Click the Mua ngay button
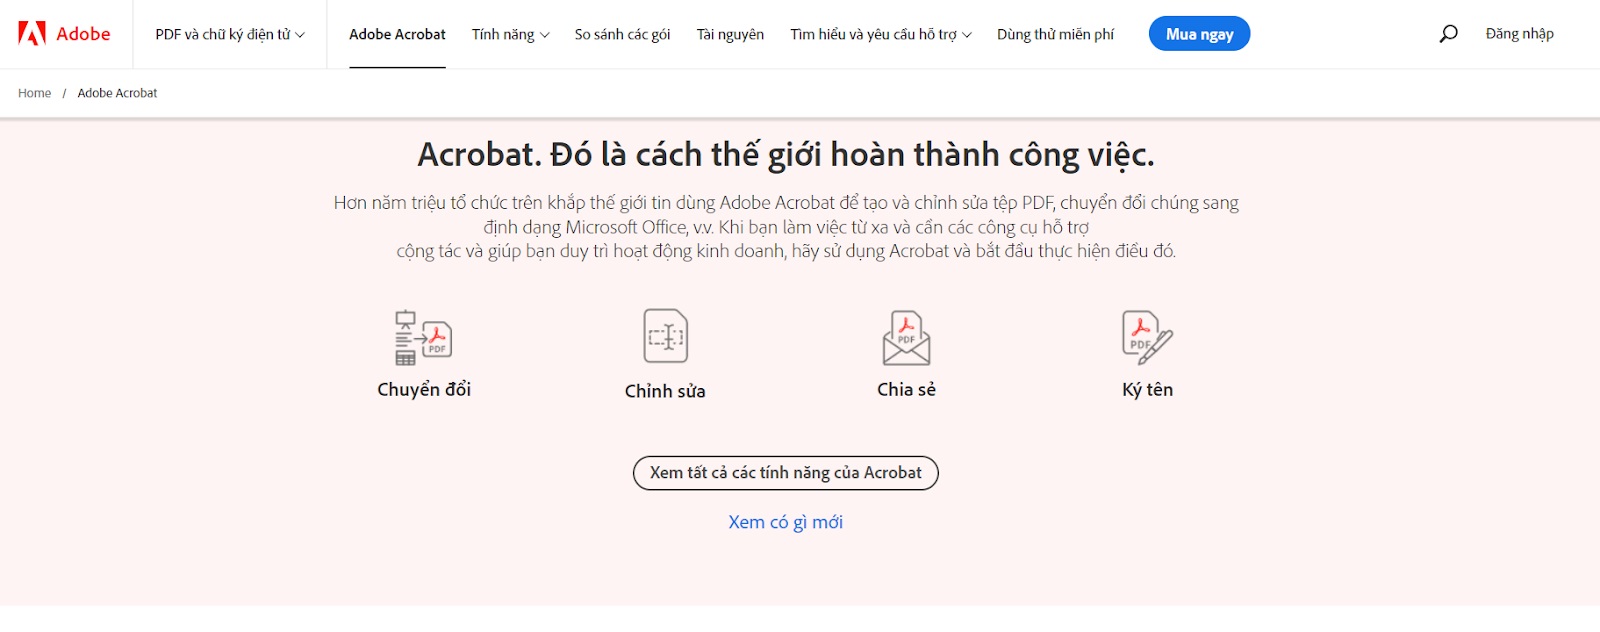The width and height of the screenshot is (1600, 632). [x=1199, y=34]
